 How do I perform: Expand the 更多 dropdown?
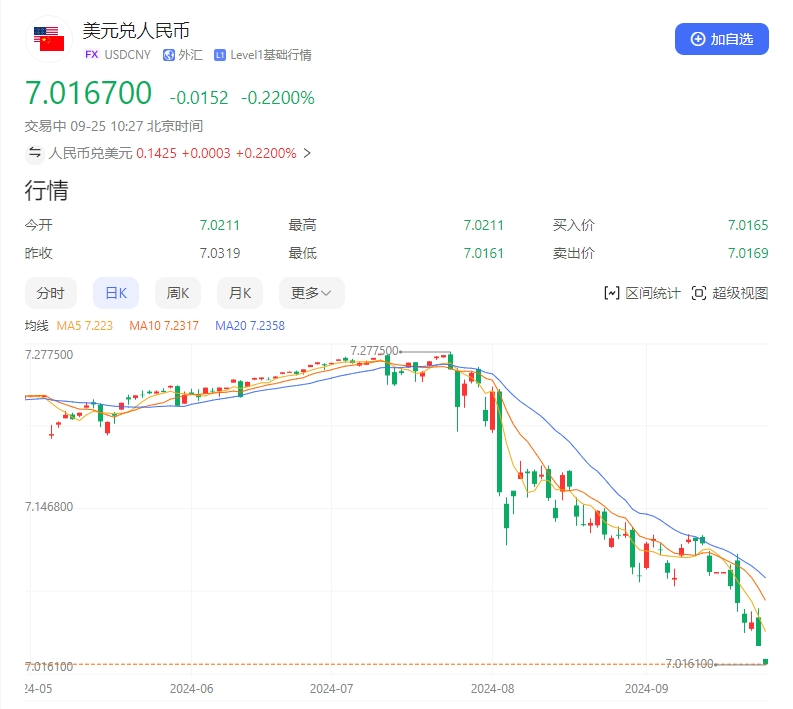(312, 293)
